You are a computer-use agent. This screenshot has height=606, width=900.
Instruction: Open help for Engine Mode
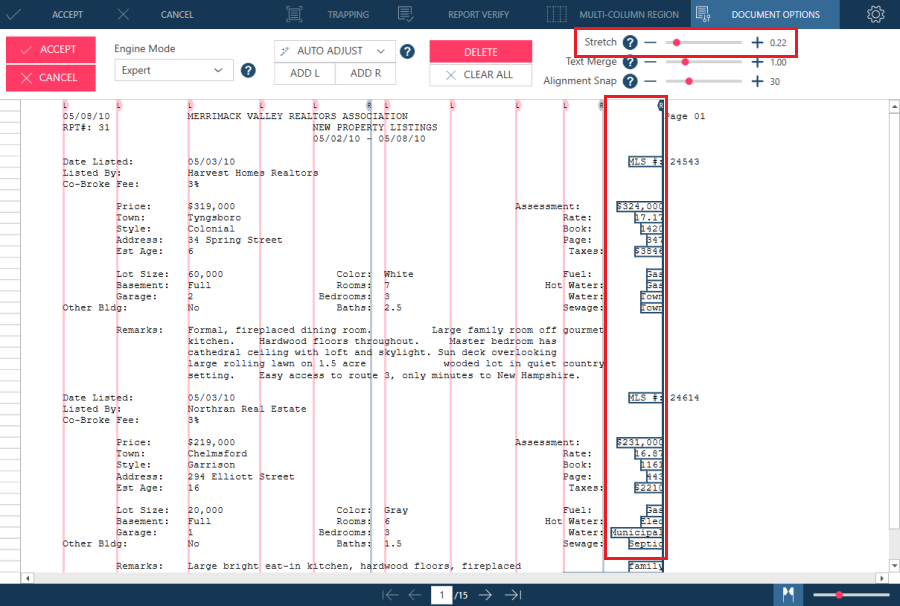[248, 71]
